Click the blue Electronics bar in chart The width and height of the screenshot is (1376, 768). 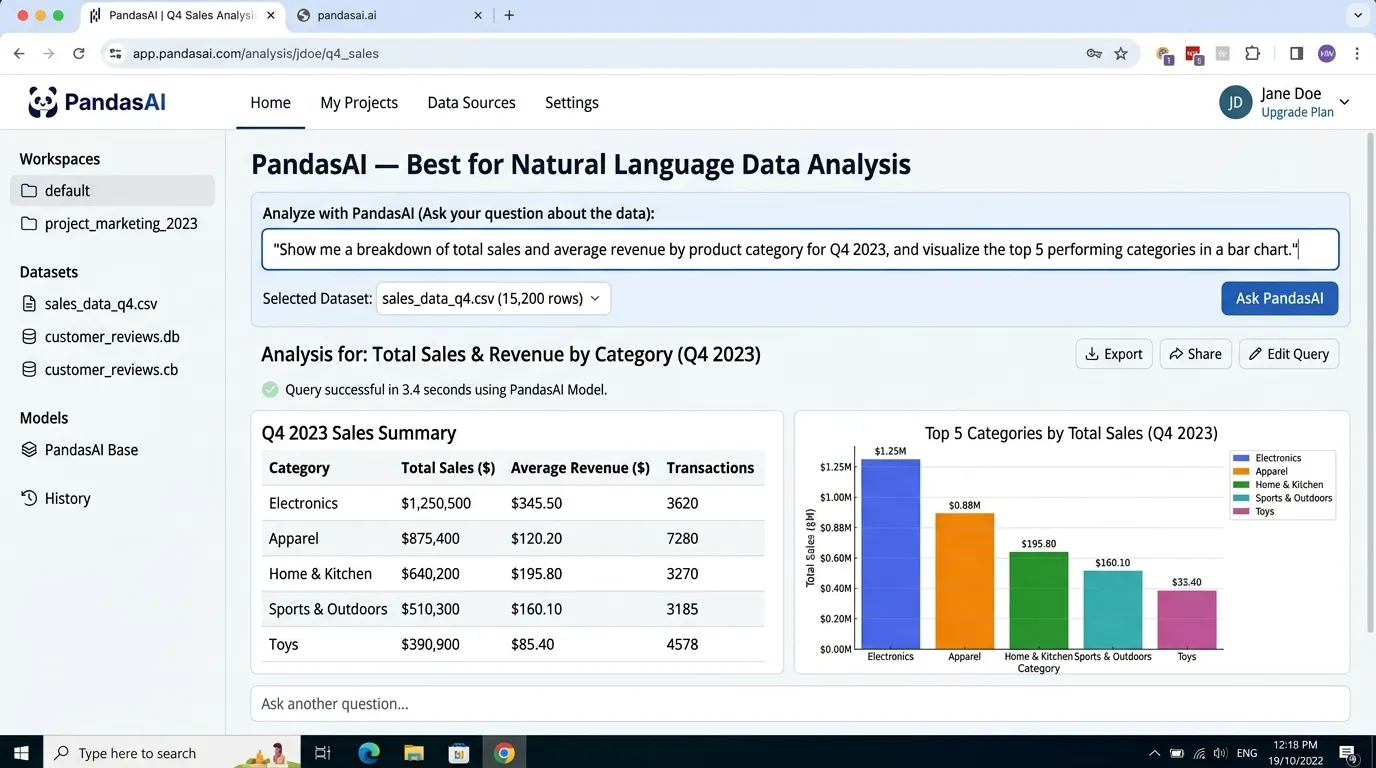tap(890, 554)
